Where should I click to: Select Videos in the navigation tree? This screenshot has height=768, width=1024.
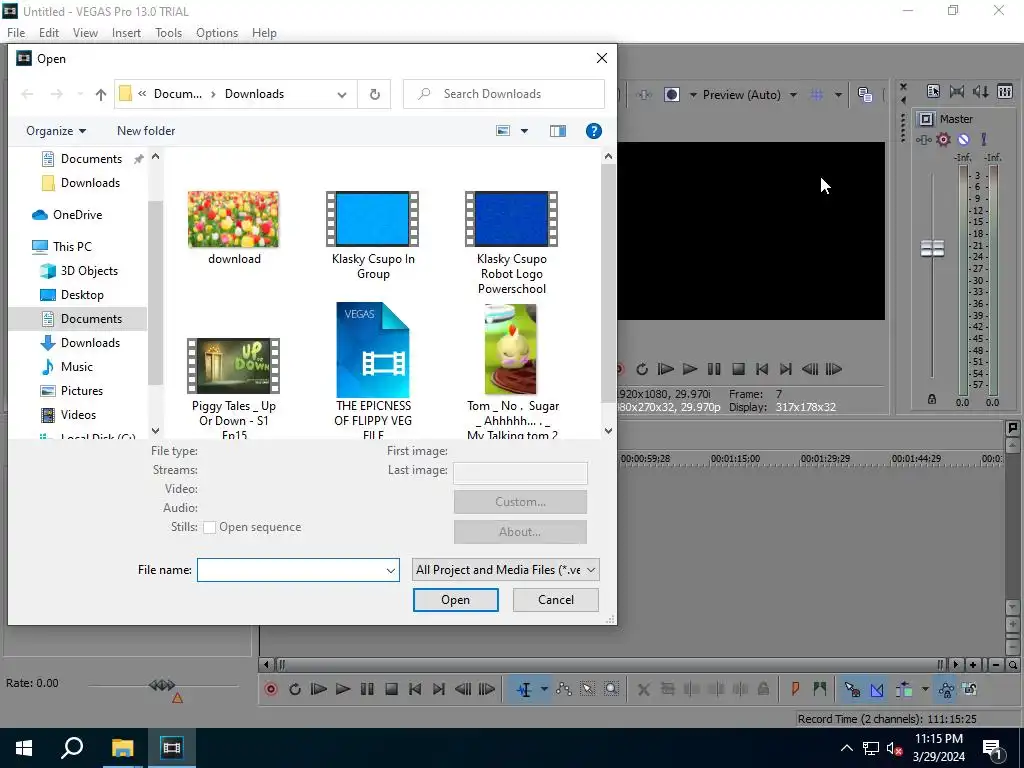pos(78,415)
